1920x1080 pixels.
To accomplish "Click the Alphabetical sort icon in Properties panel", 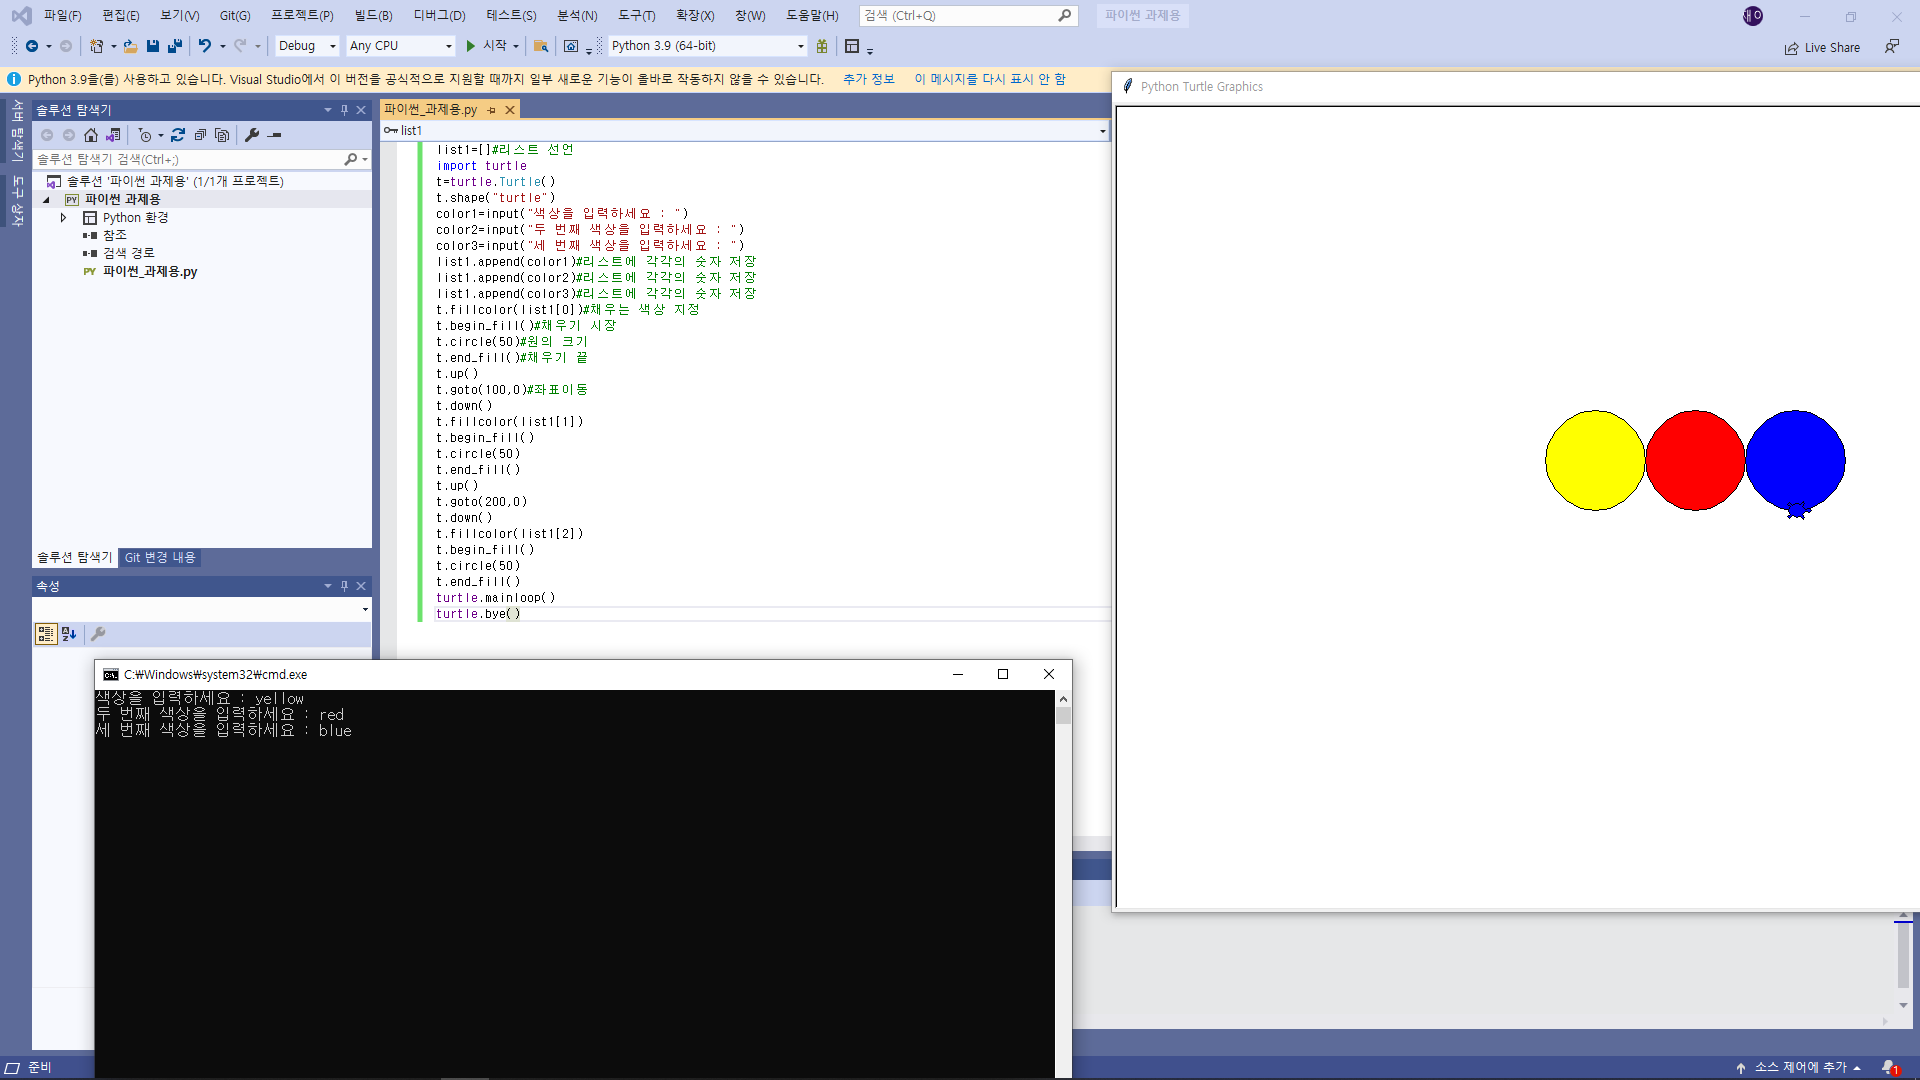I will (x=69, y=634).
